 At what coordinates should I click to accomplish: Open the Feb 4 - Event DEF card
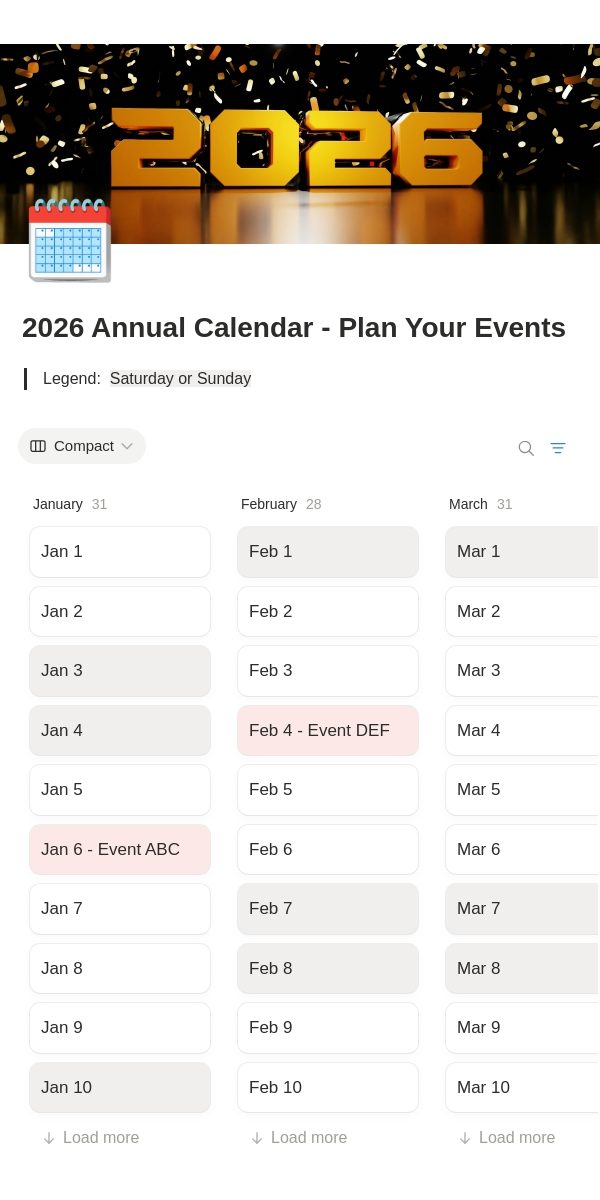pyautogui.click(x=328, y=730)
